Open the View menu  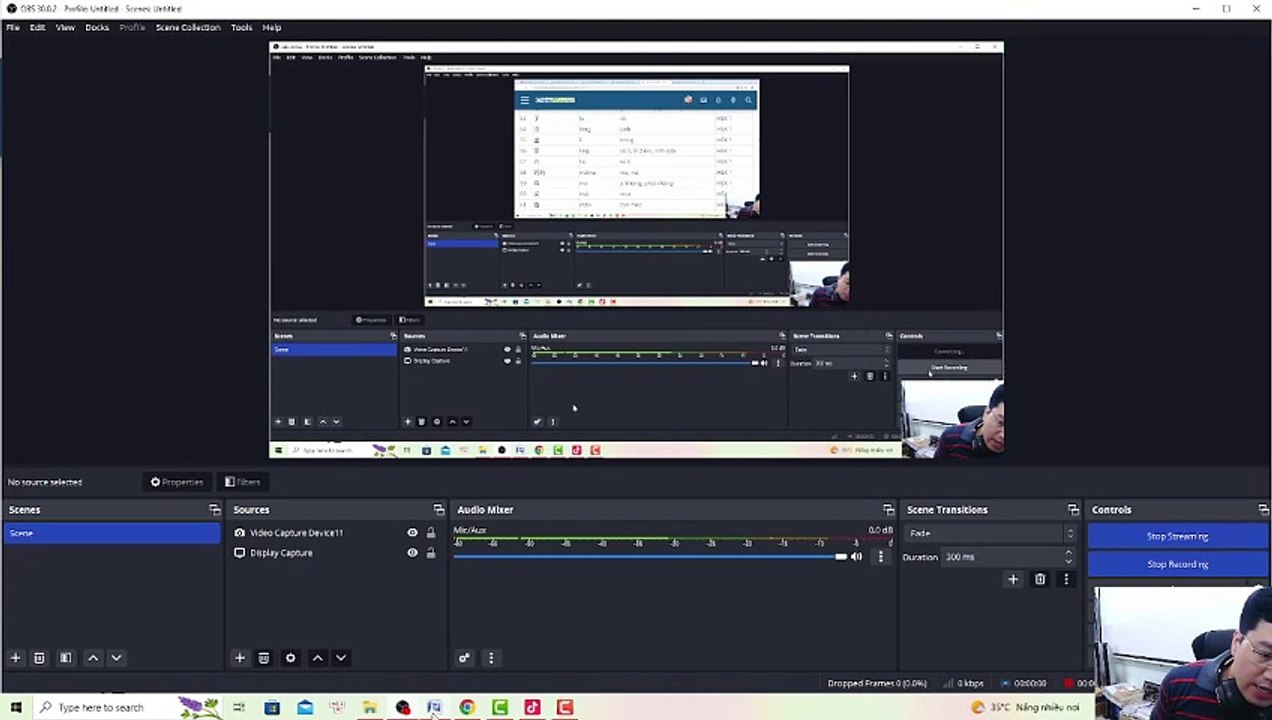coord(65,27)
